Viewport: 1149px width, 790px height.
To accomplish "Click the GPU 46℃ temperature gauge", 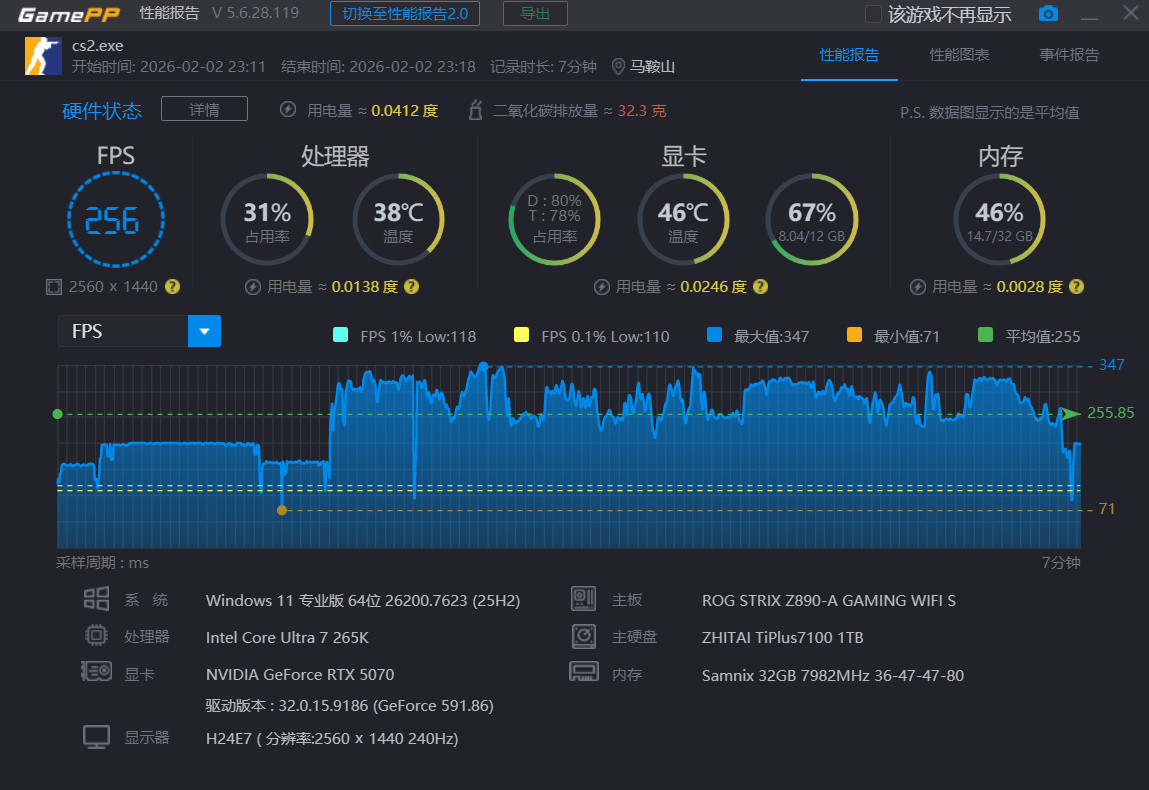I will (x=683, y=219).
